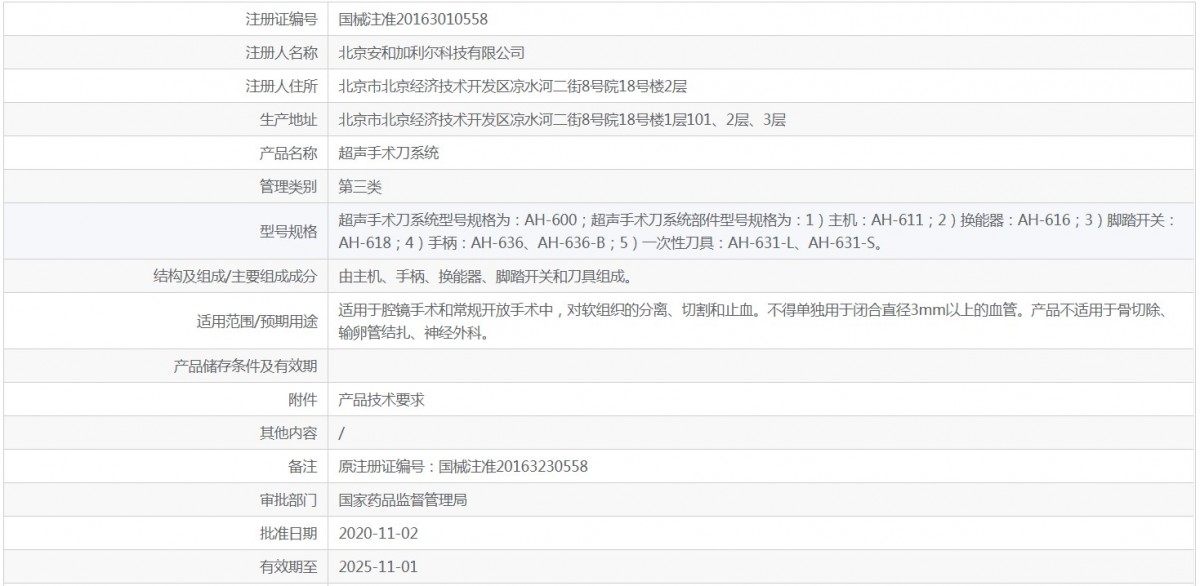
Task: Click the expiry date 2025-11-01
Action: coord(378,567)
